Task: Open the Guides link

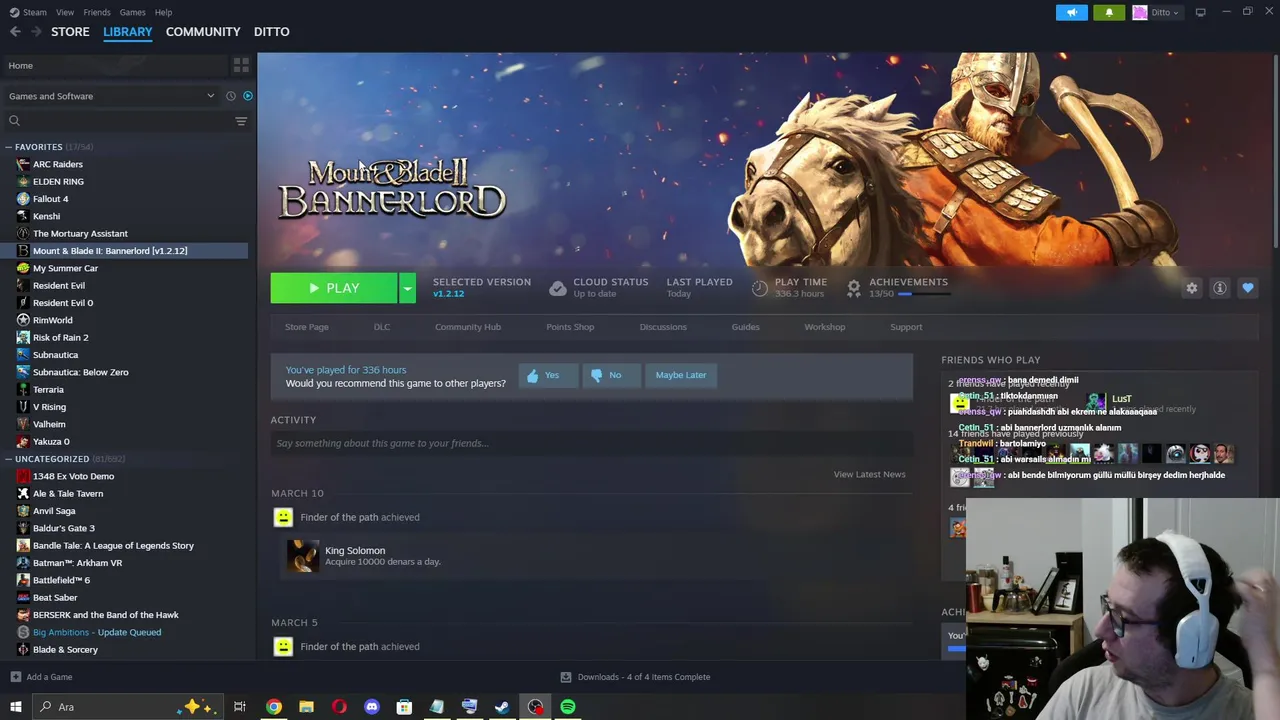Action: (746, 327)
